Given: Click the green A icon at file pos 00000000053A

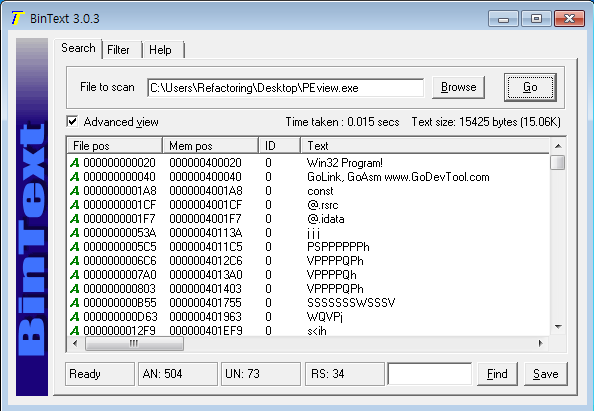Looking at the screenshot, I should tap(75, 233).
